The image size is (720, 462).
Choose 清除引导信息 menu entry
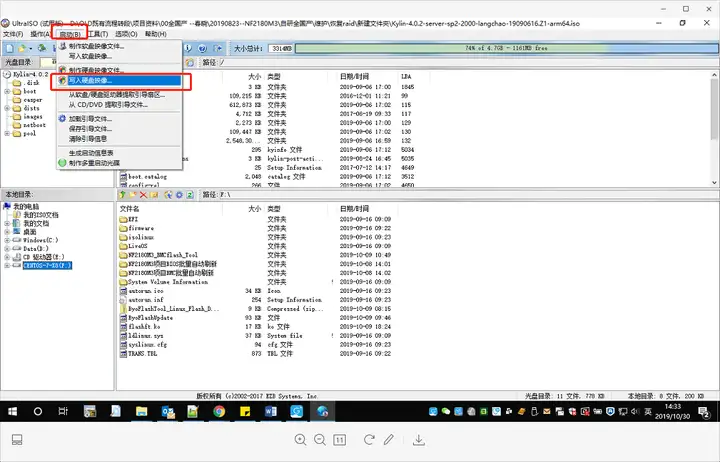tap(119, 139)
